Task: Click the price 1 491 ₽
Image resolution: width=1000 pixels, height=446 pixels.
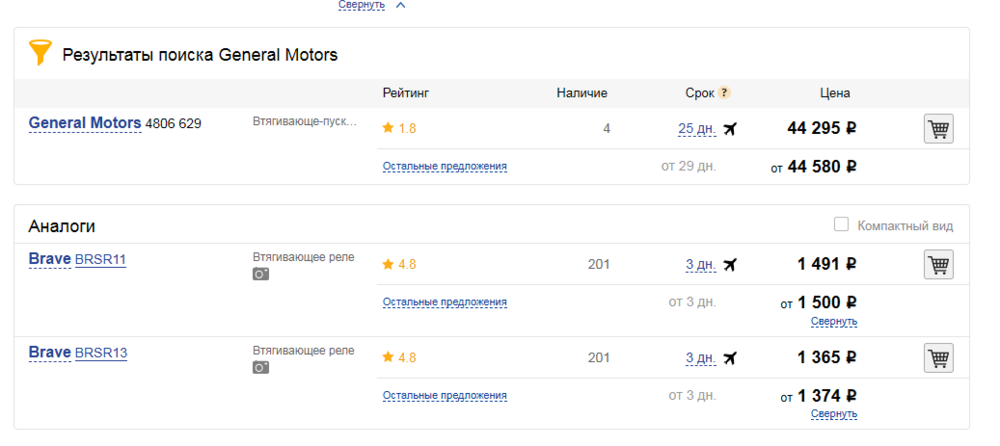Action: [x=827, y=264]
